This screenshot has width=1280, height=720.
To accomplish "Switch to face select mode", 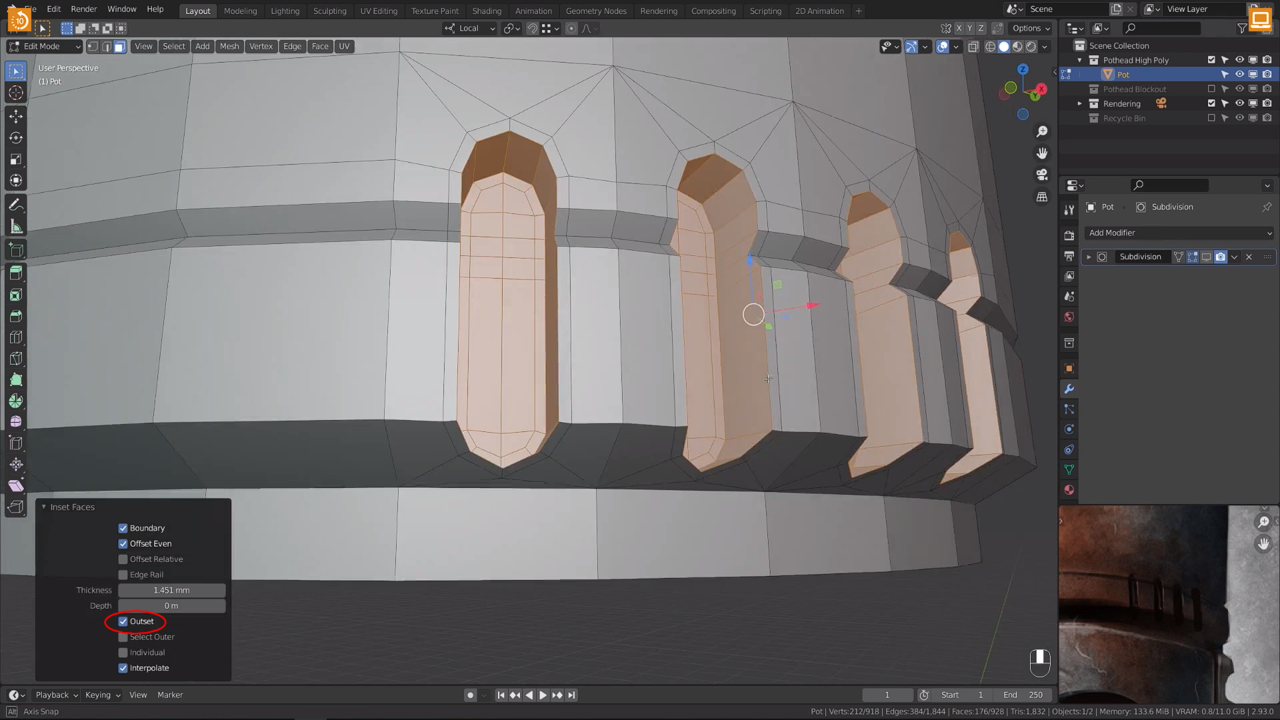I will (x=119, y=46).
